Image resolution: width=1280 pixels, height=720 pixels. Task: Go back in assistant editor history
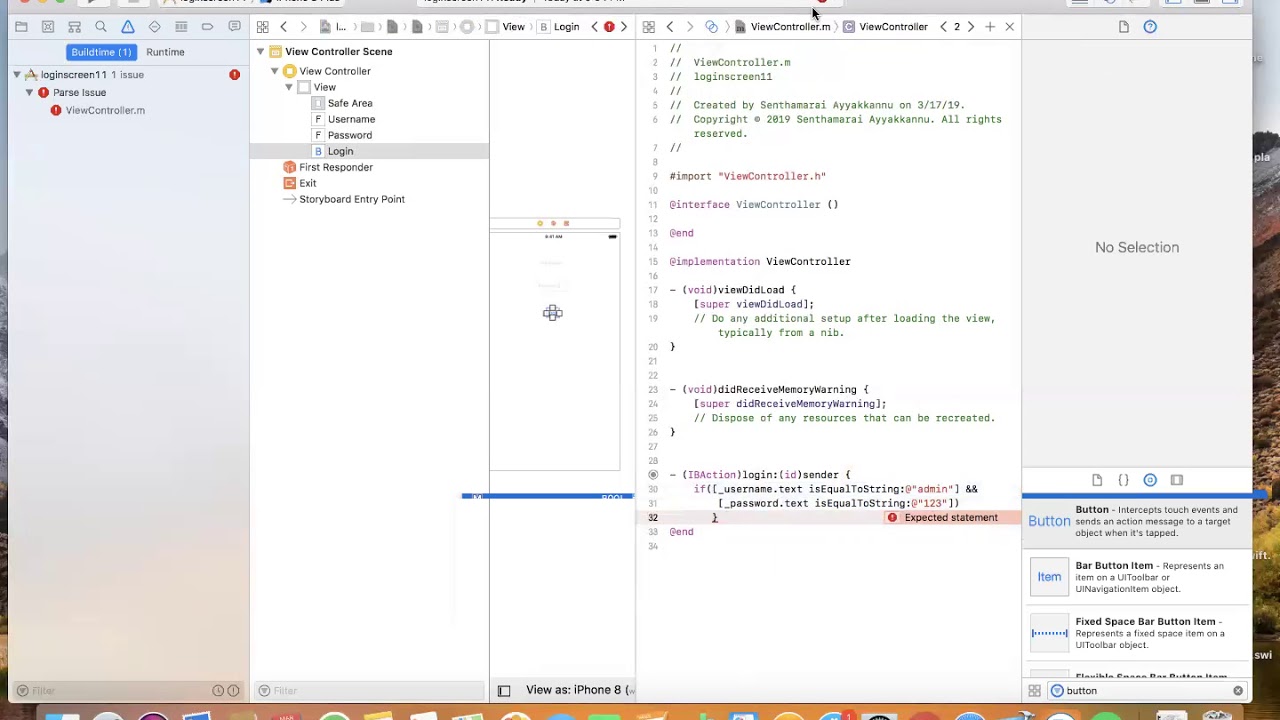point(670,27)
